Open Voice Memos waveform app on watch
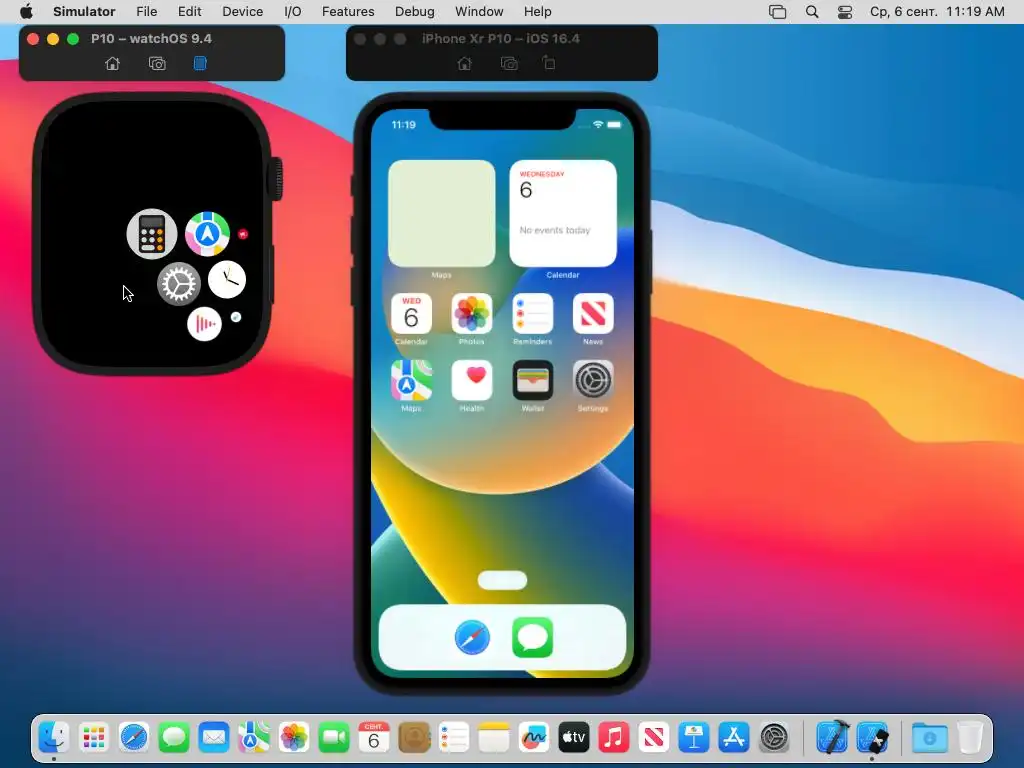Screen dimensions: 1024x768 point(204,323)
